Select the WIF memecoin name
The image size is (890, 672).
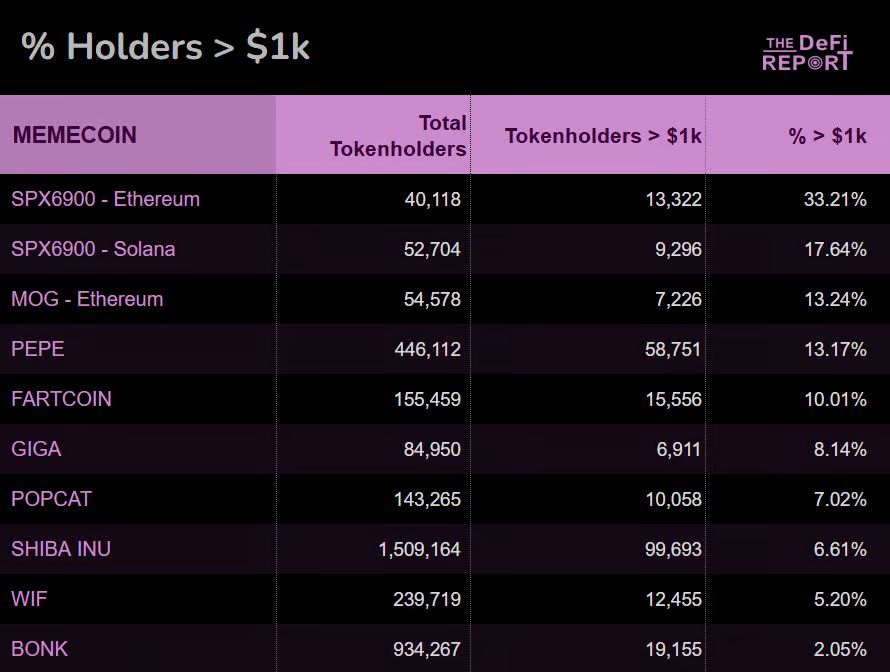click(29, 599)
